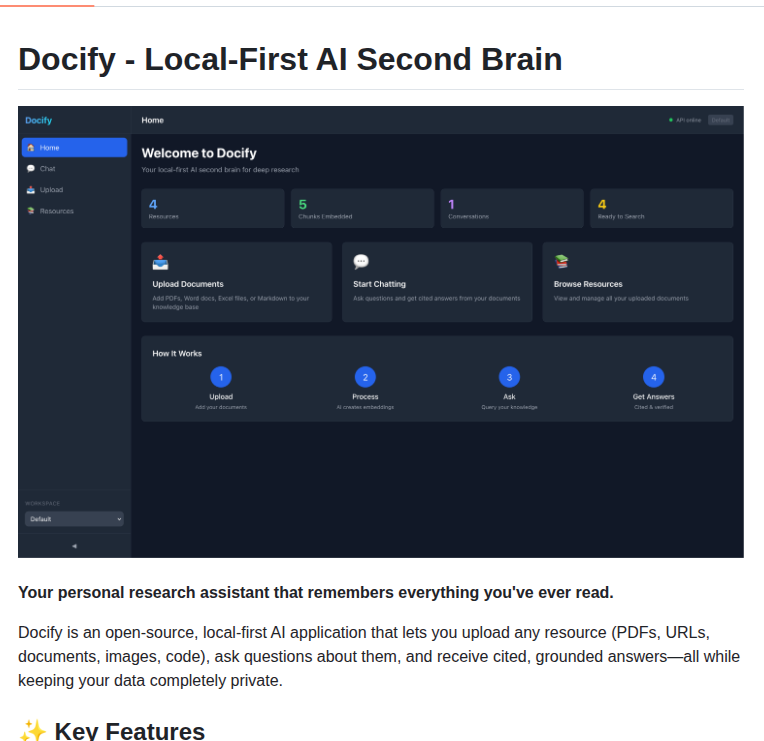
Task: Click 'View and manage all your uploaded documents' text
Action: [x=621, y=298]
